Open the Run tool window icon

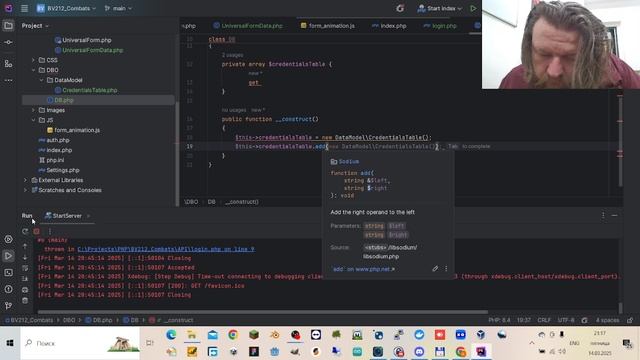point(8,256)
